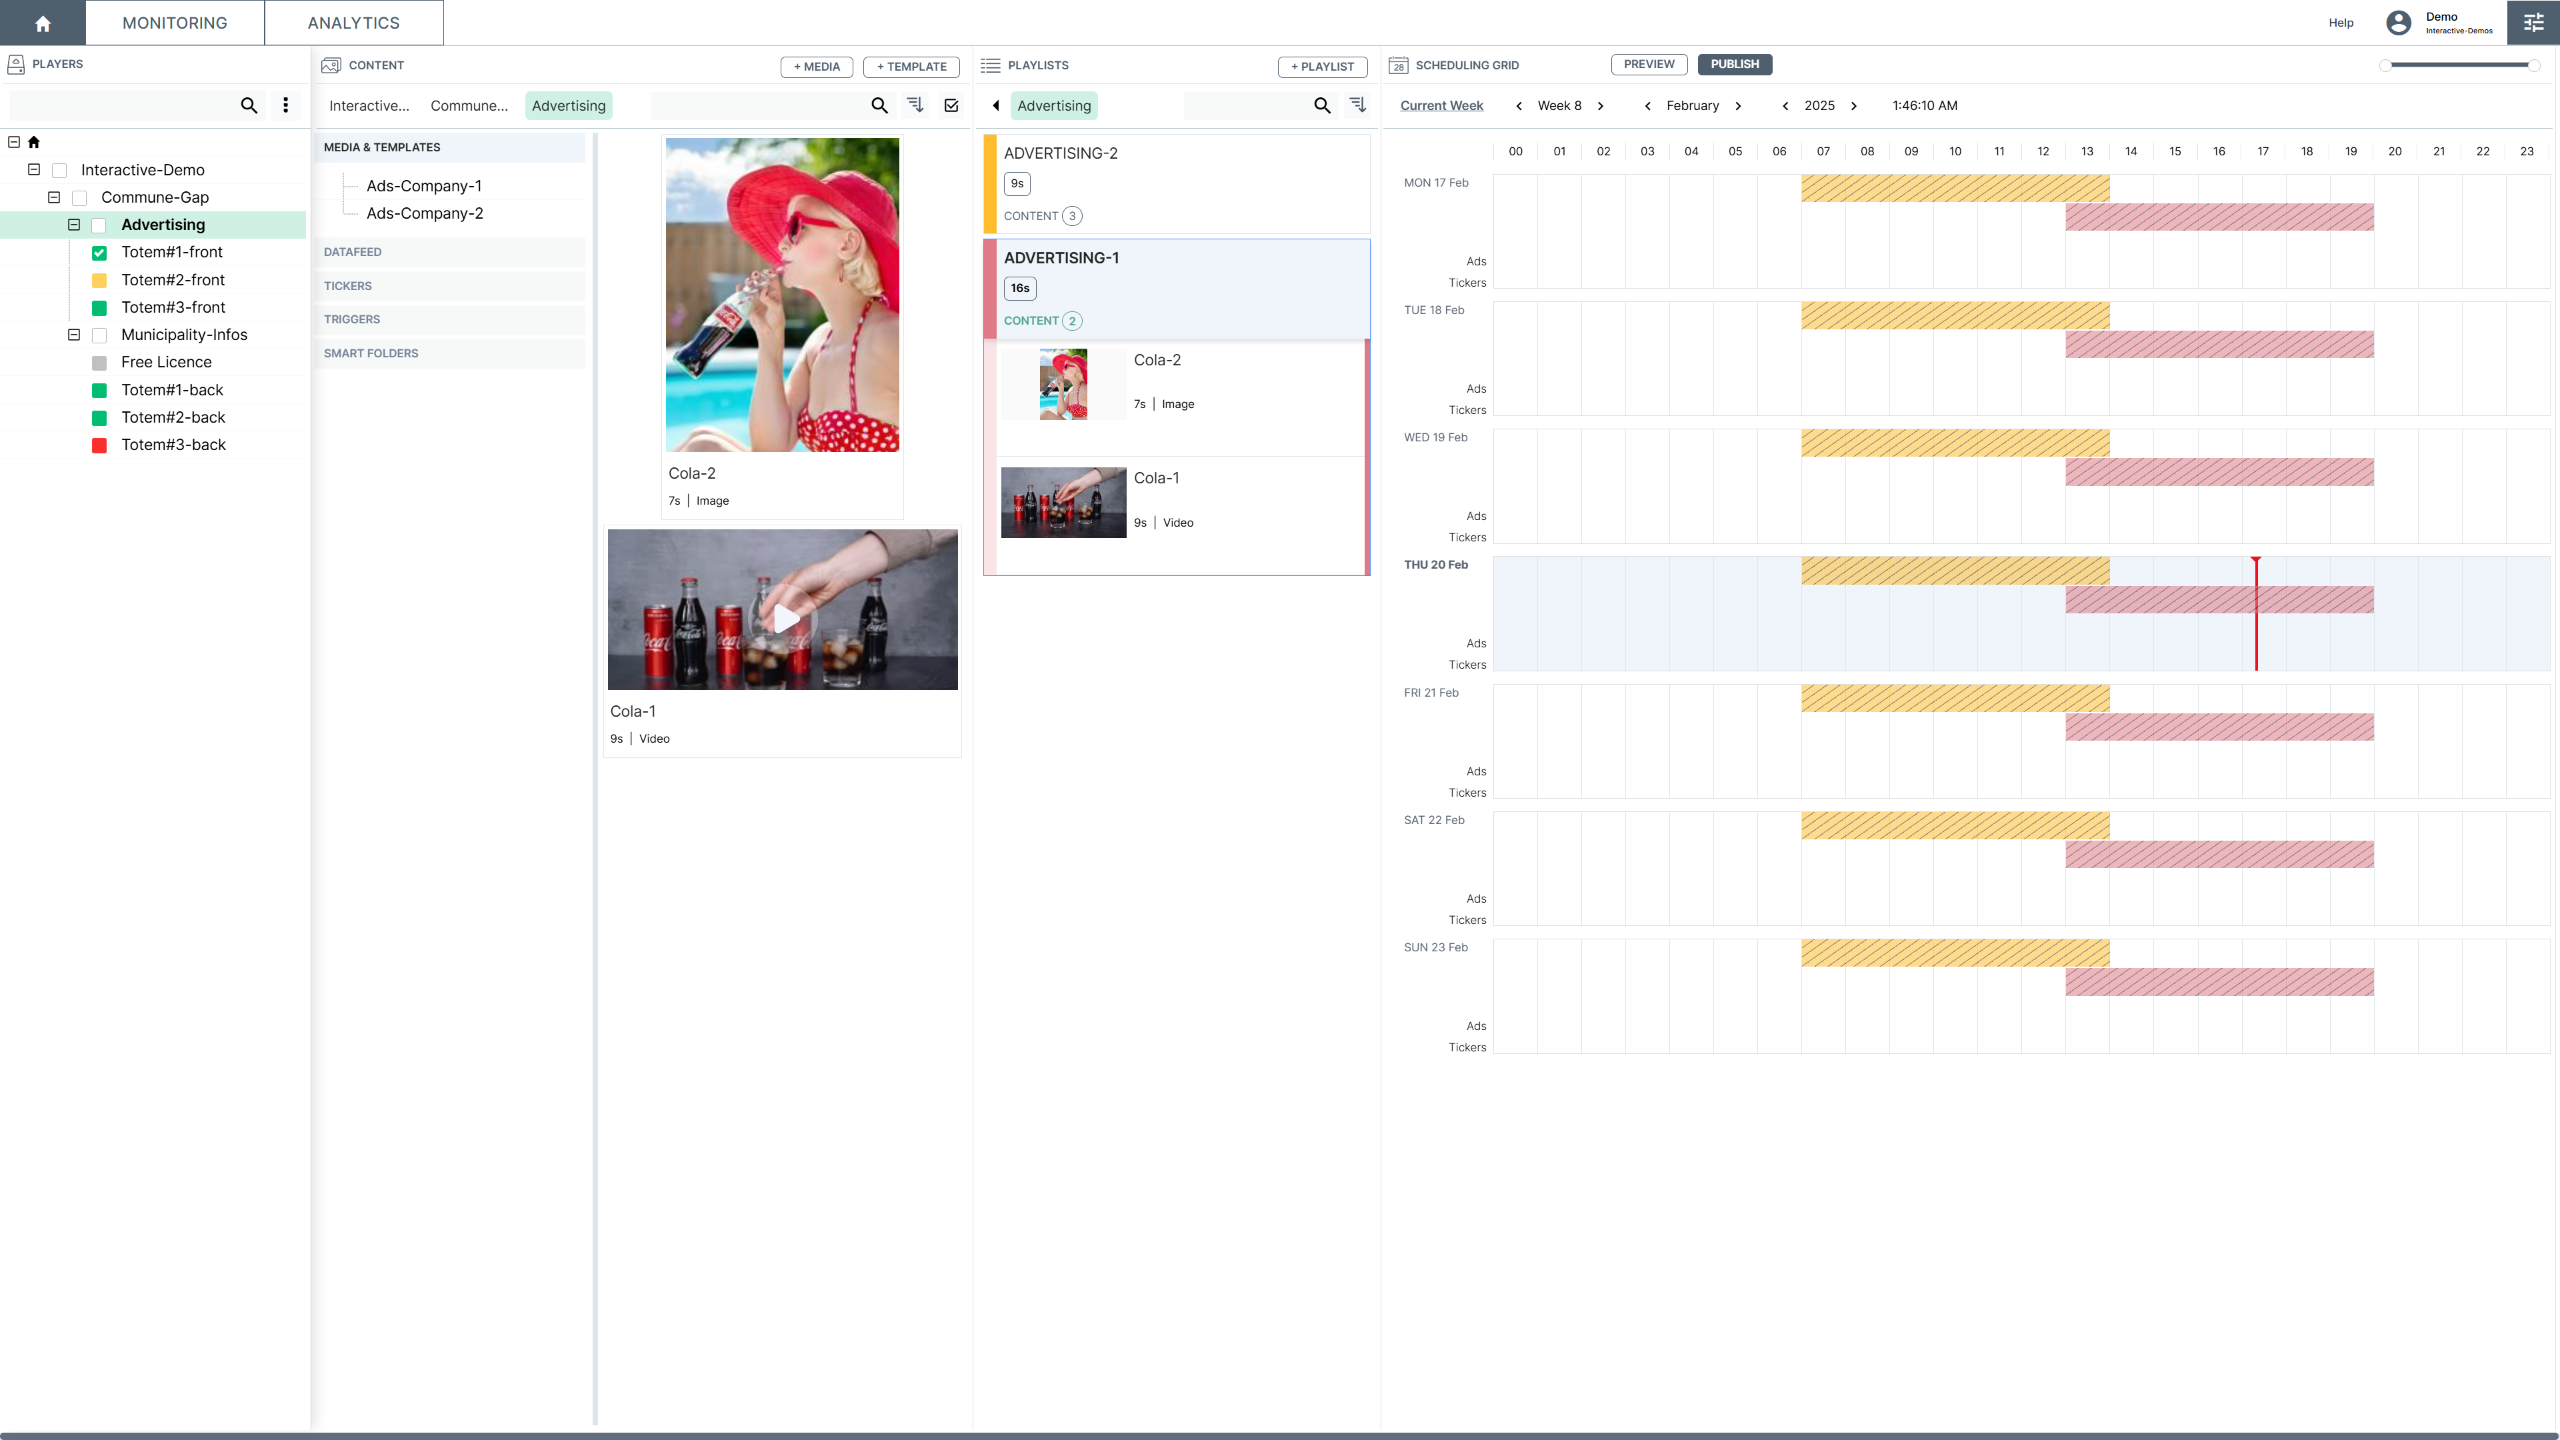The width and height of the screenshot is (2560, 1440).
Task: Open the Demo user account icon
Action: [x=2399, y=22]
